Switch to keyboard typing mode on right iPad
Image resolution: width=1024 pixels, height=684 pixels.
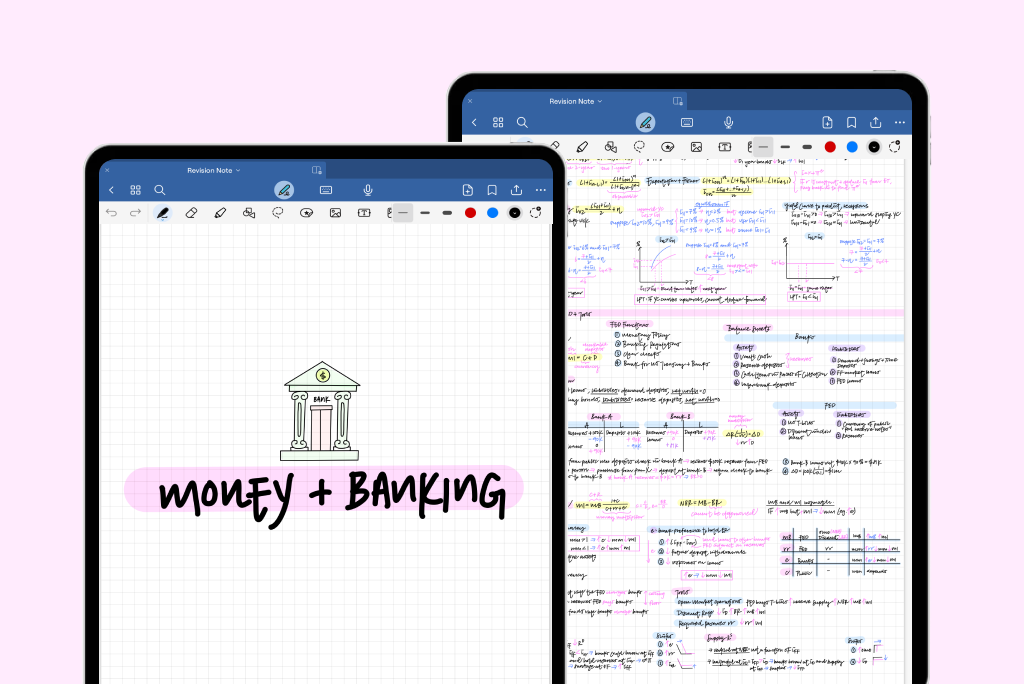pyautogui.click(x=688, y=122)
